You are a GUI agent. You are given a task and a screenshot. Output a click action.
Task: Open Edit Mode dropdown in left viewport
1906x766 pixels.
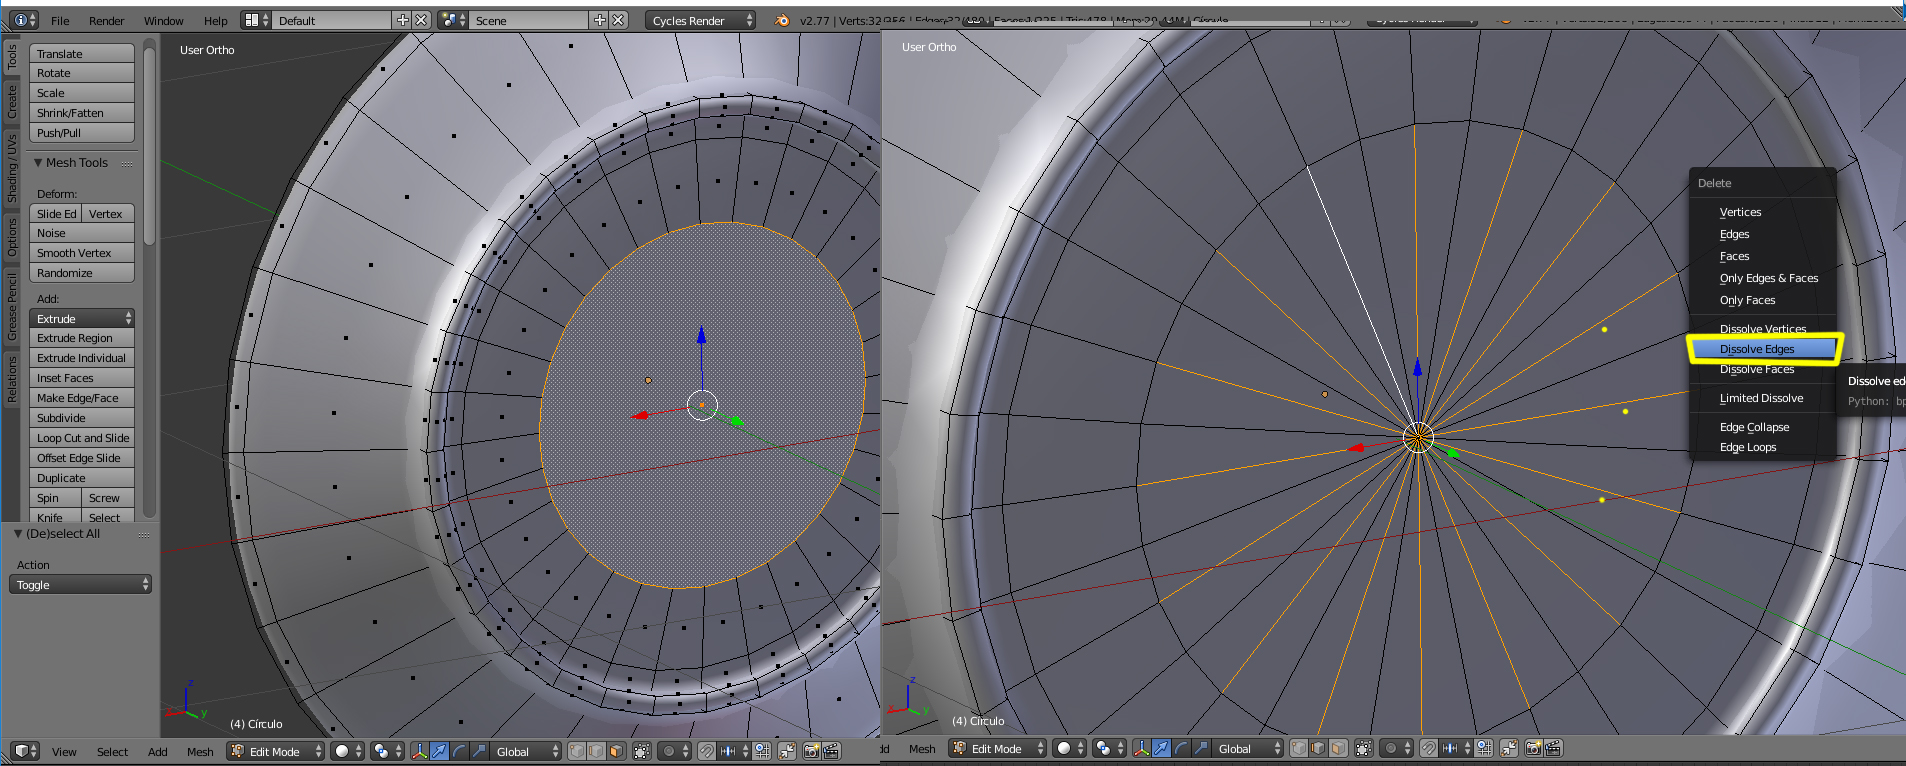tap(276, 751)
